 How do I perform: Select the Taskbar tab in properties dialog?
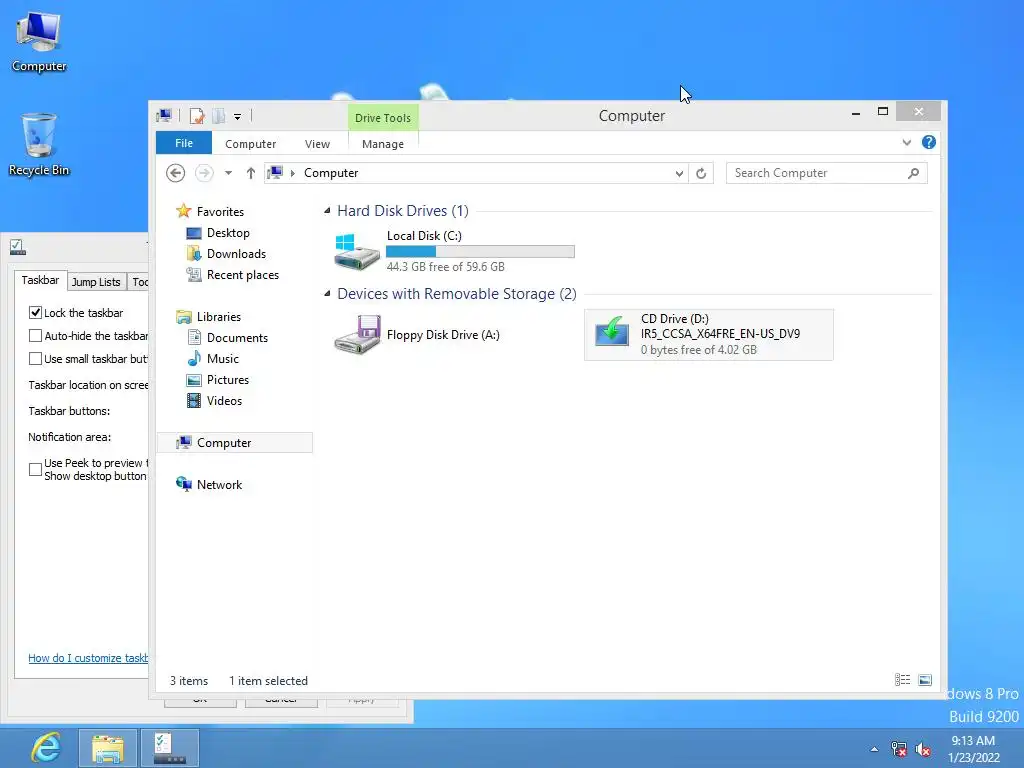coord(40,280)
